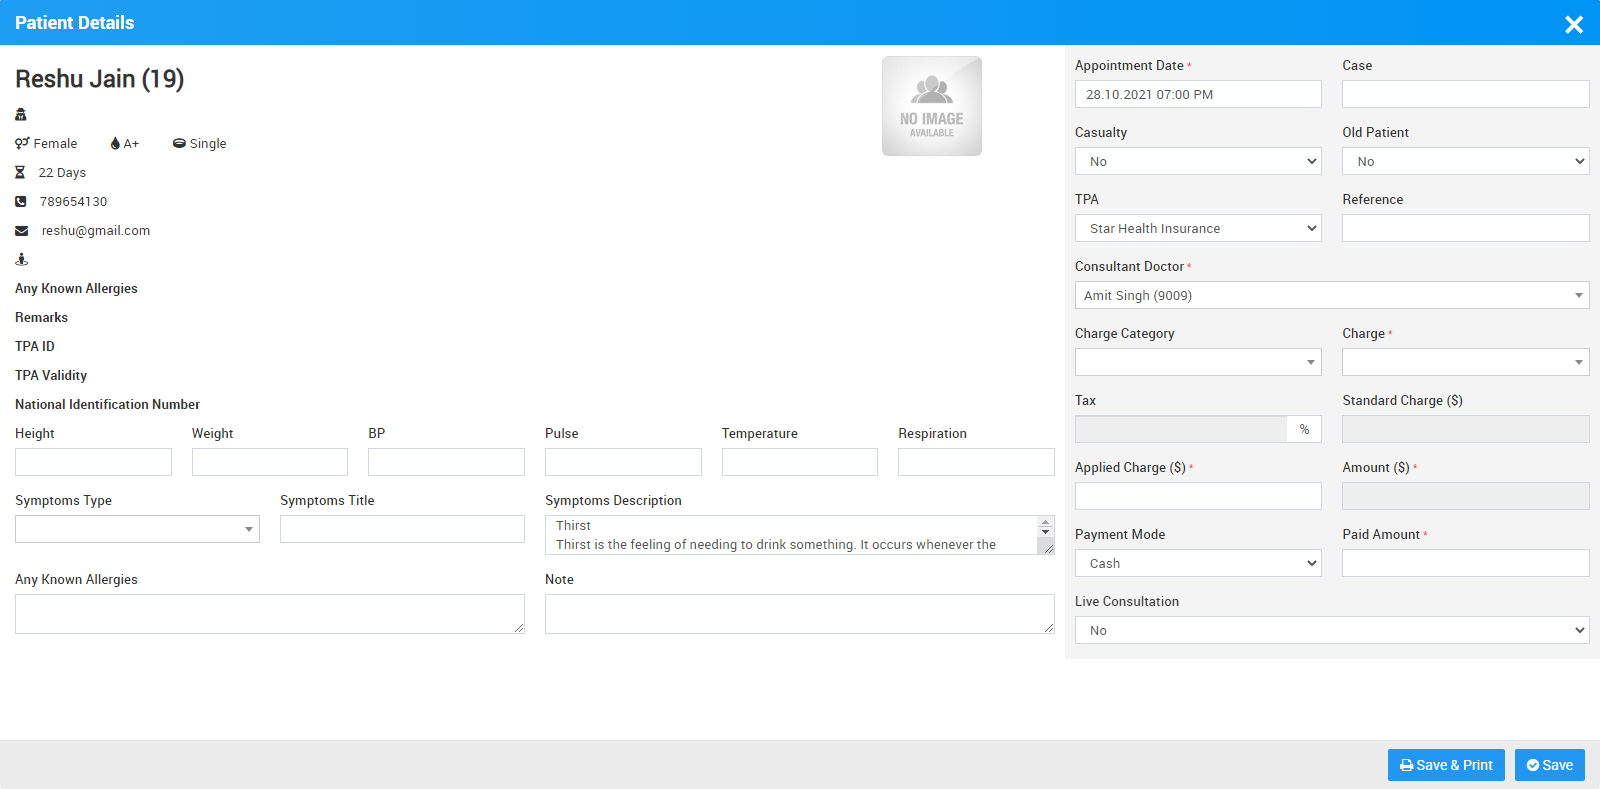This screenshot has height=789, width=1600.
Task: Click the No Image patient photo
Action: point(931,106)
